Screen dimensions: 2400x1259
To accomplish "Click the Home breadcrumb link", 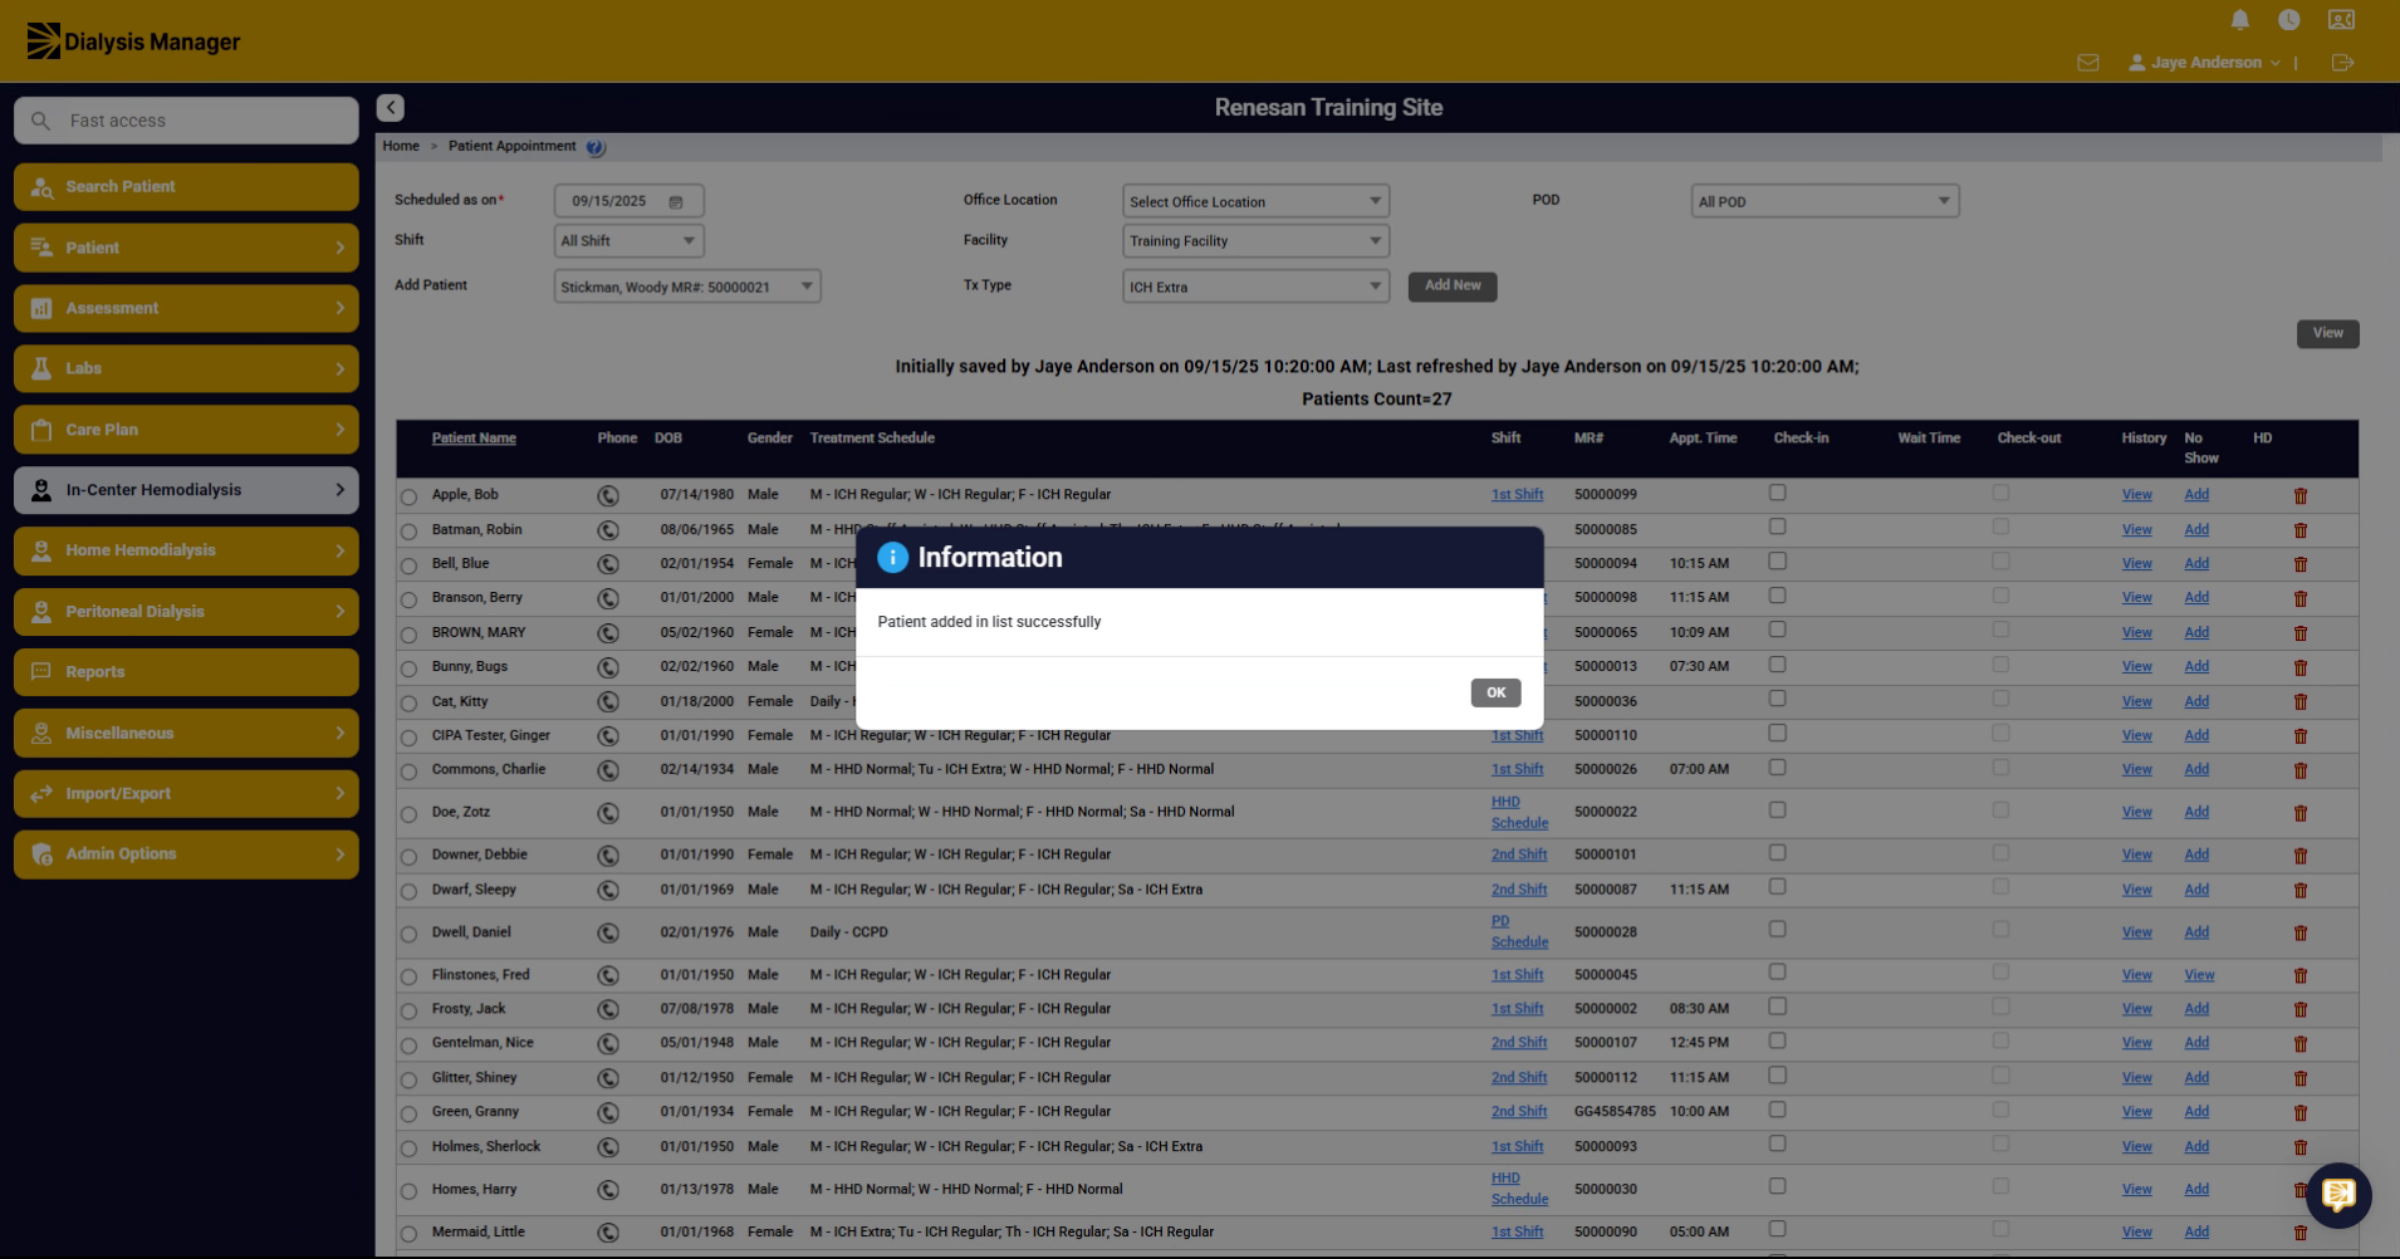I will point(401,146).
